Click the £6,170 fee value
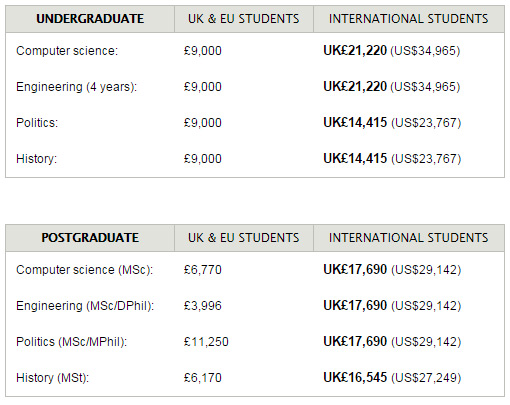 tap(203, 378)
